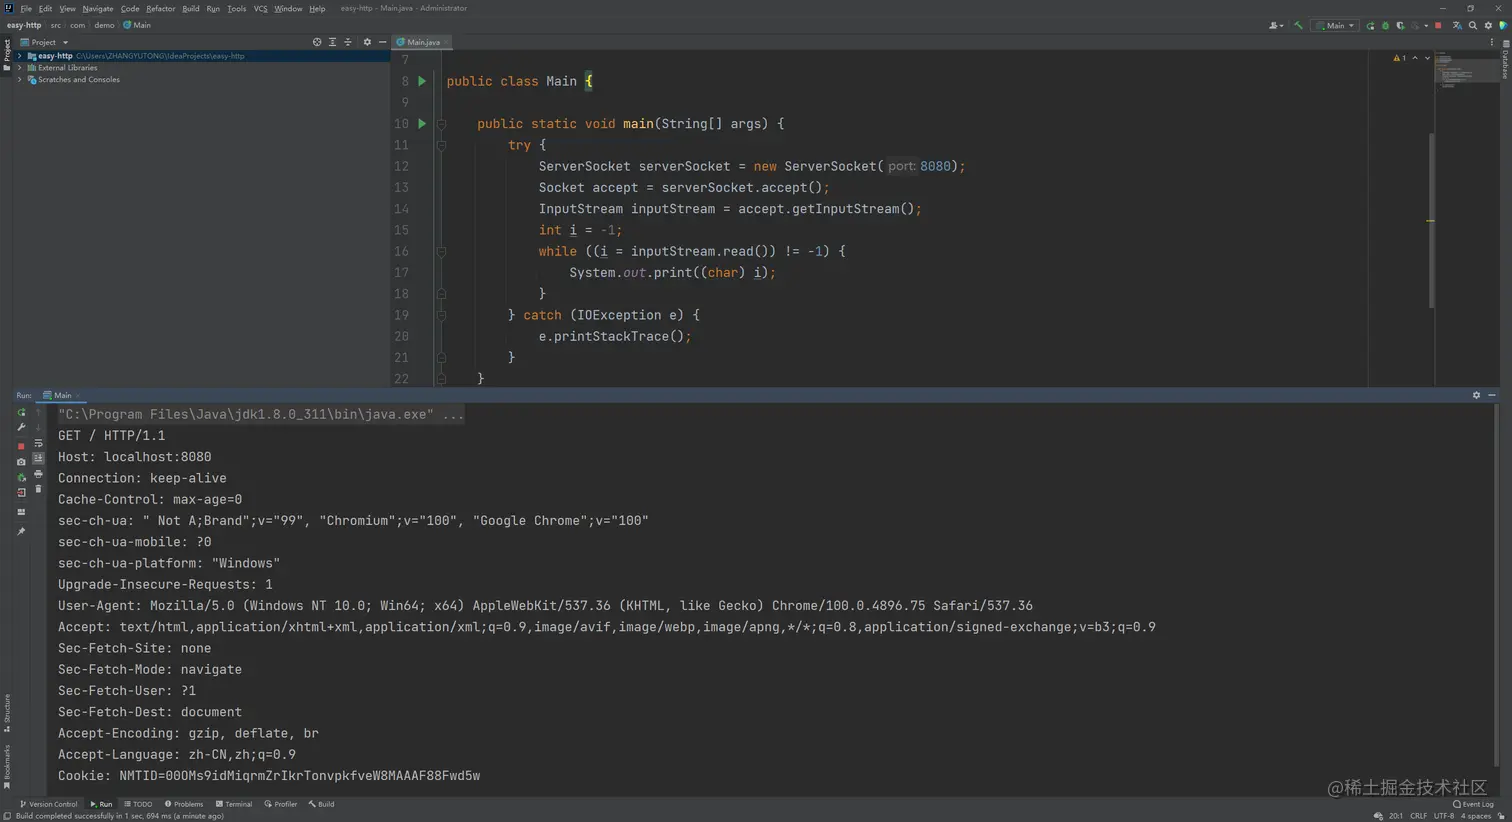The height and width of the screenshot is (822, 1512).
Task: Open the Bookmarks side tool window tab
Action: click(7, 768)
